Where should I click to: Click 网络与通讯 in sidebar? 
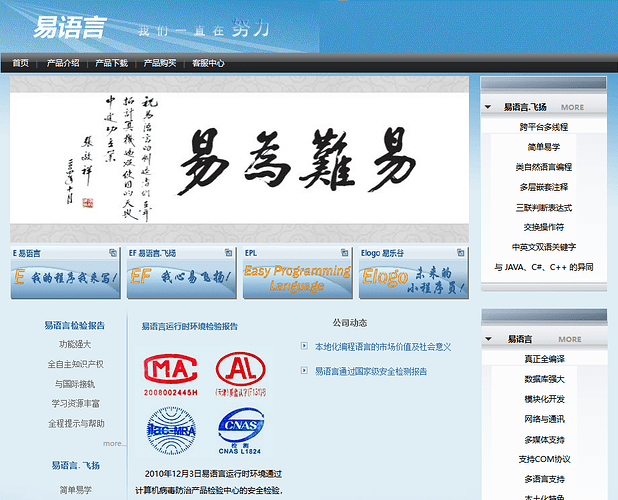coord(544,419)
